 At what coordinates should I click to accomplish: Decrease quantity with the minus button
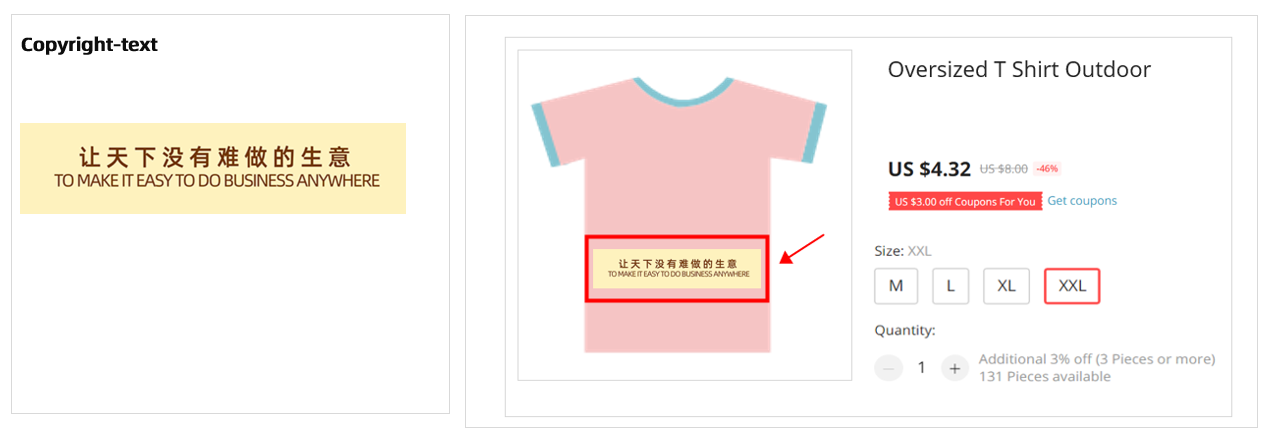pyautogui.click(x=888, y=368)
